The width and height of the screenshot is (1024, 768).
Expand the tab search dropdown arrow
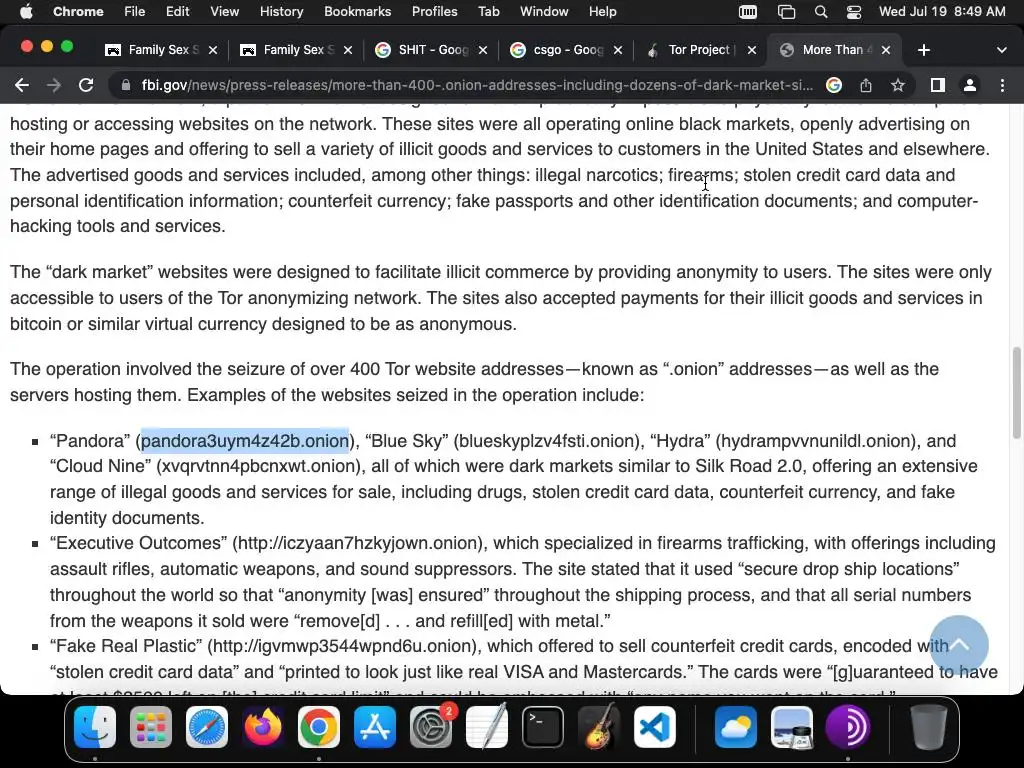[x=1001, y=50]
